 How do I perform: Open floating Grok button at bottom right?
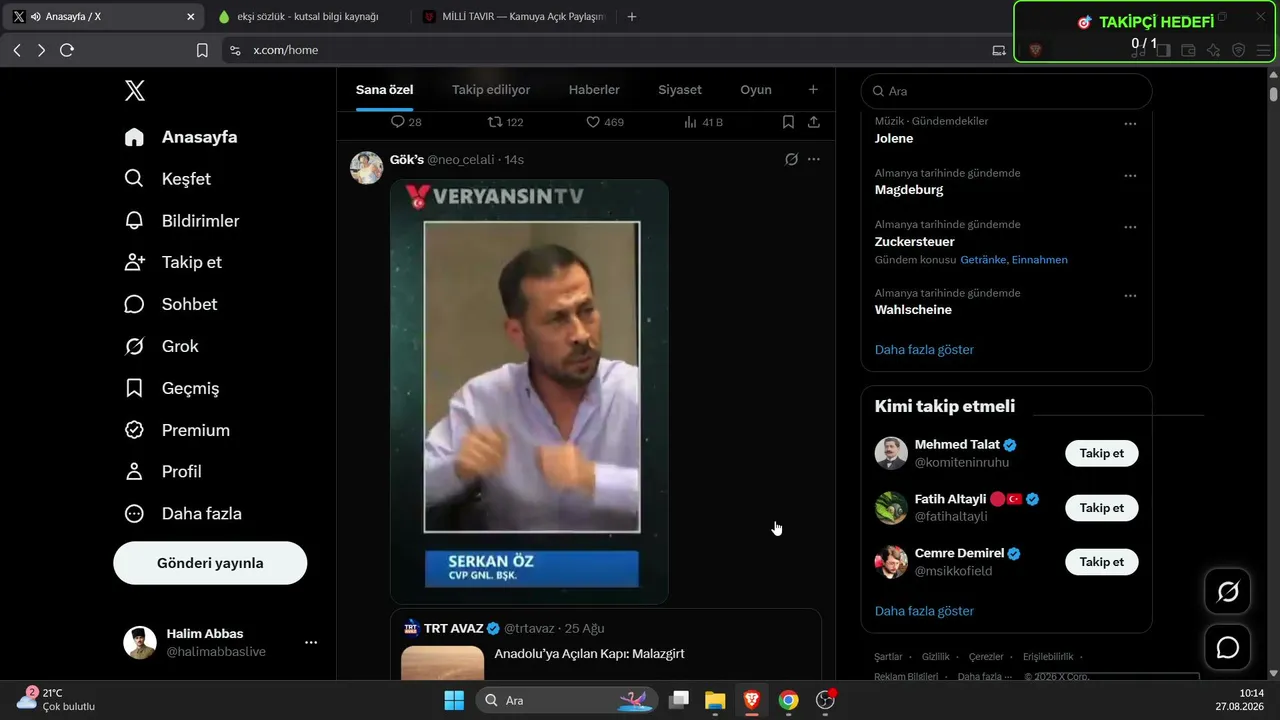coord(1228,593)
